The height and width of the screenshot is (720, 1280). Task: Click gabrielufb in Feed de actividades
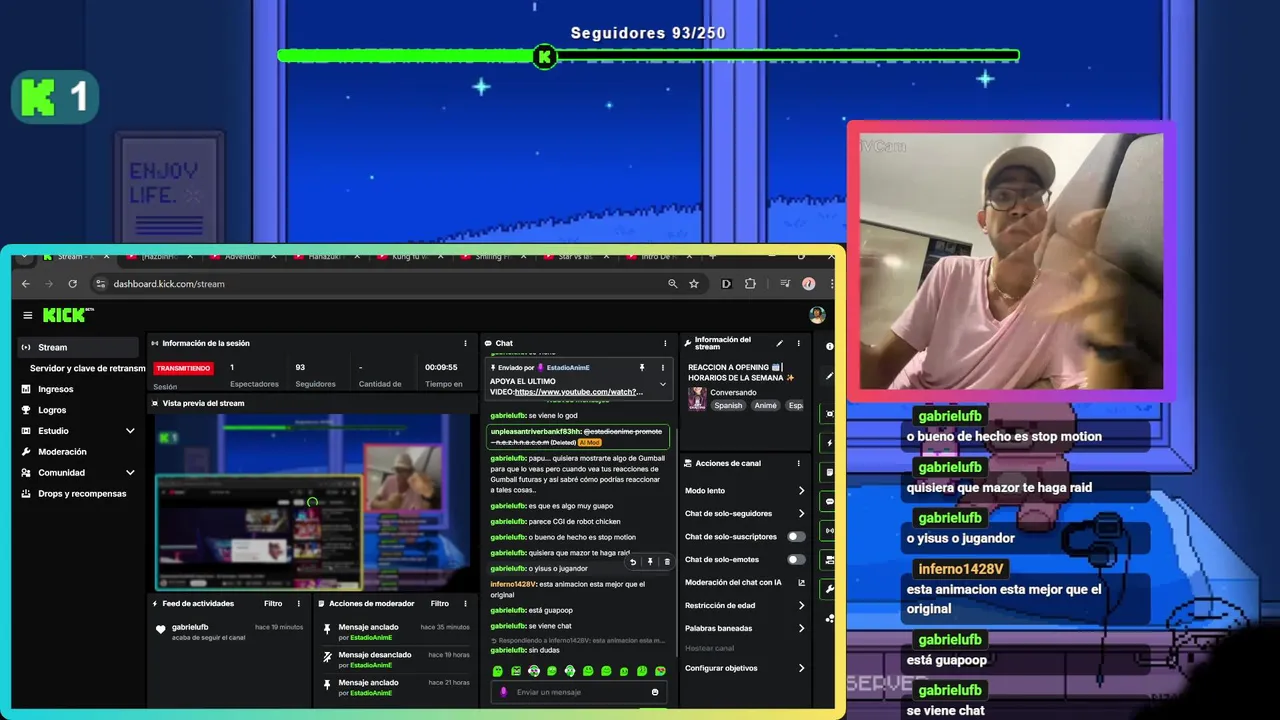(190, 627)
